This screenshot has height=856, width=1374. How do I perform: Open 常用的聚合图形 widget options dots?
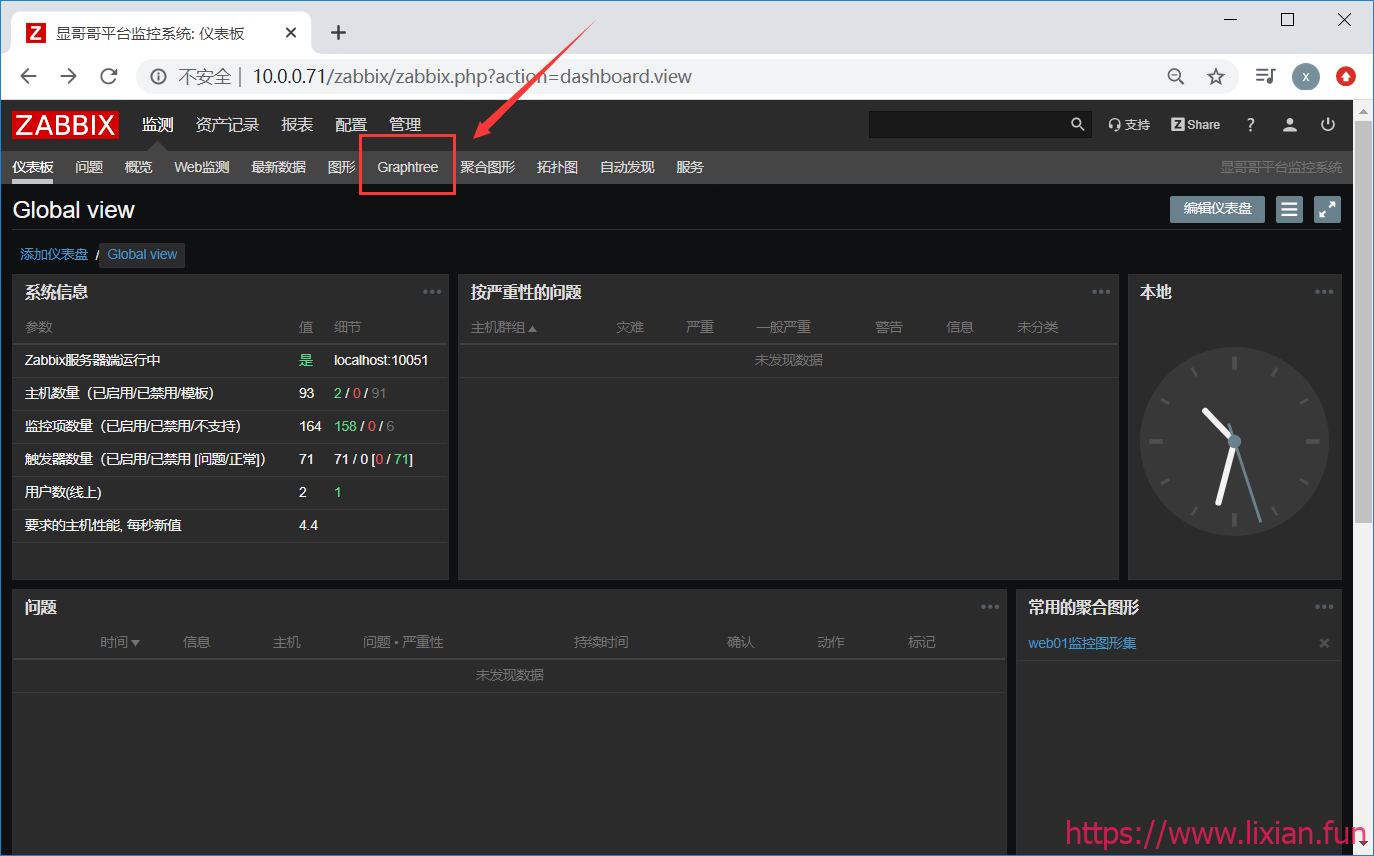pyautogui.click(x=1324, y=607)
